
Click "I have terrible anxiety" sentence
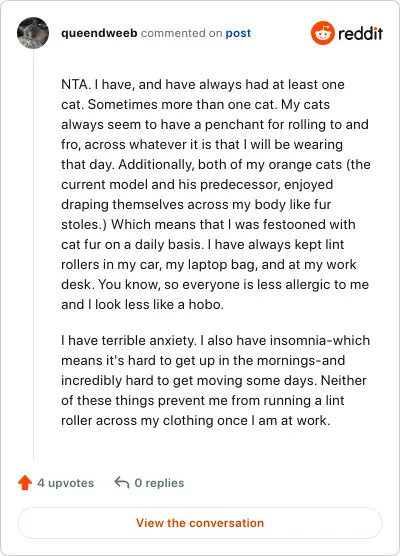(x=129, y=340)
